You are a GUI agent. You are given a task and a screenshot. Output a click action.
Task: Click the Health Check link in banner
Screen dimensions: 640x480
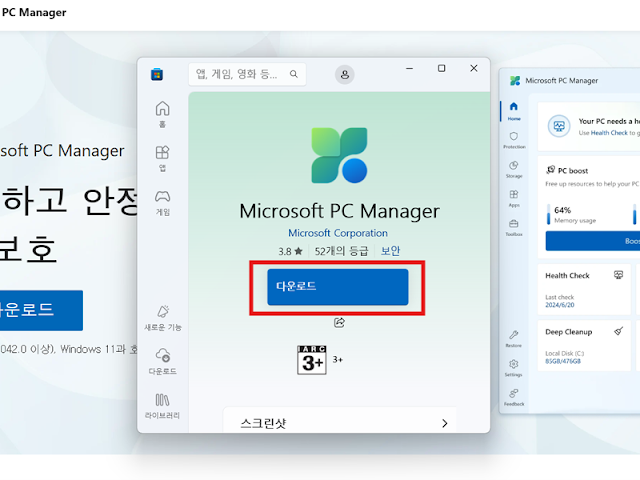609,133
